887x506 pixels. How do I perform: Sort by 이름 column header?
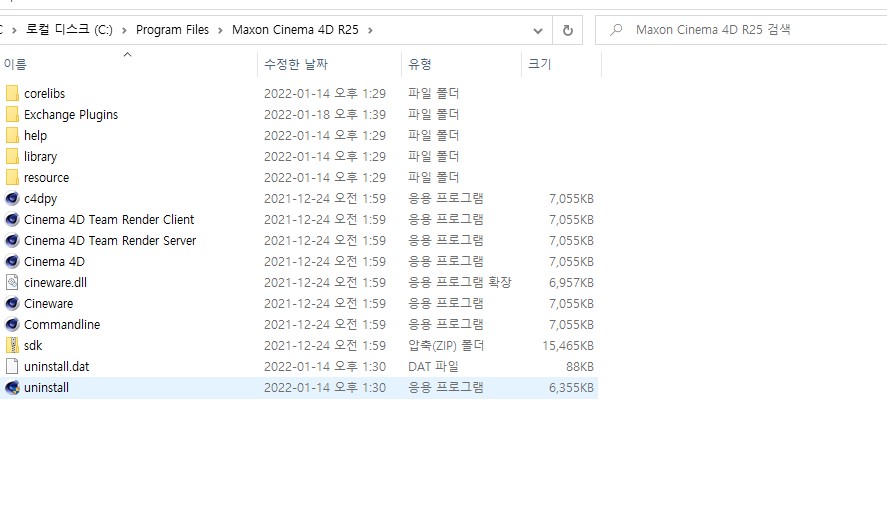(x=129, y=64)
